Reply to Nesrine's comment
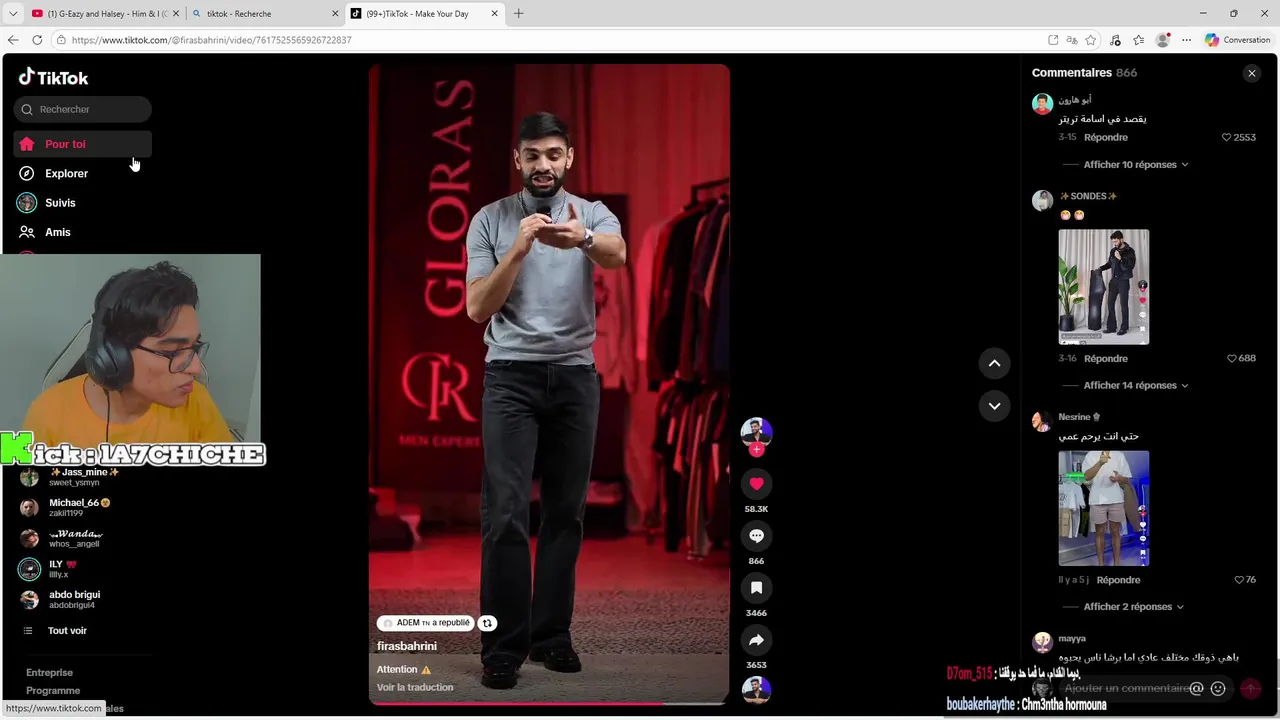The image size is (1280, 720). (x=1118, y=580)
